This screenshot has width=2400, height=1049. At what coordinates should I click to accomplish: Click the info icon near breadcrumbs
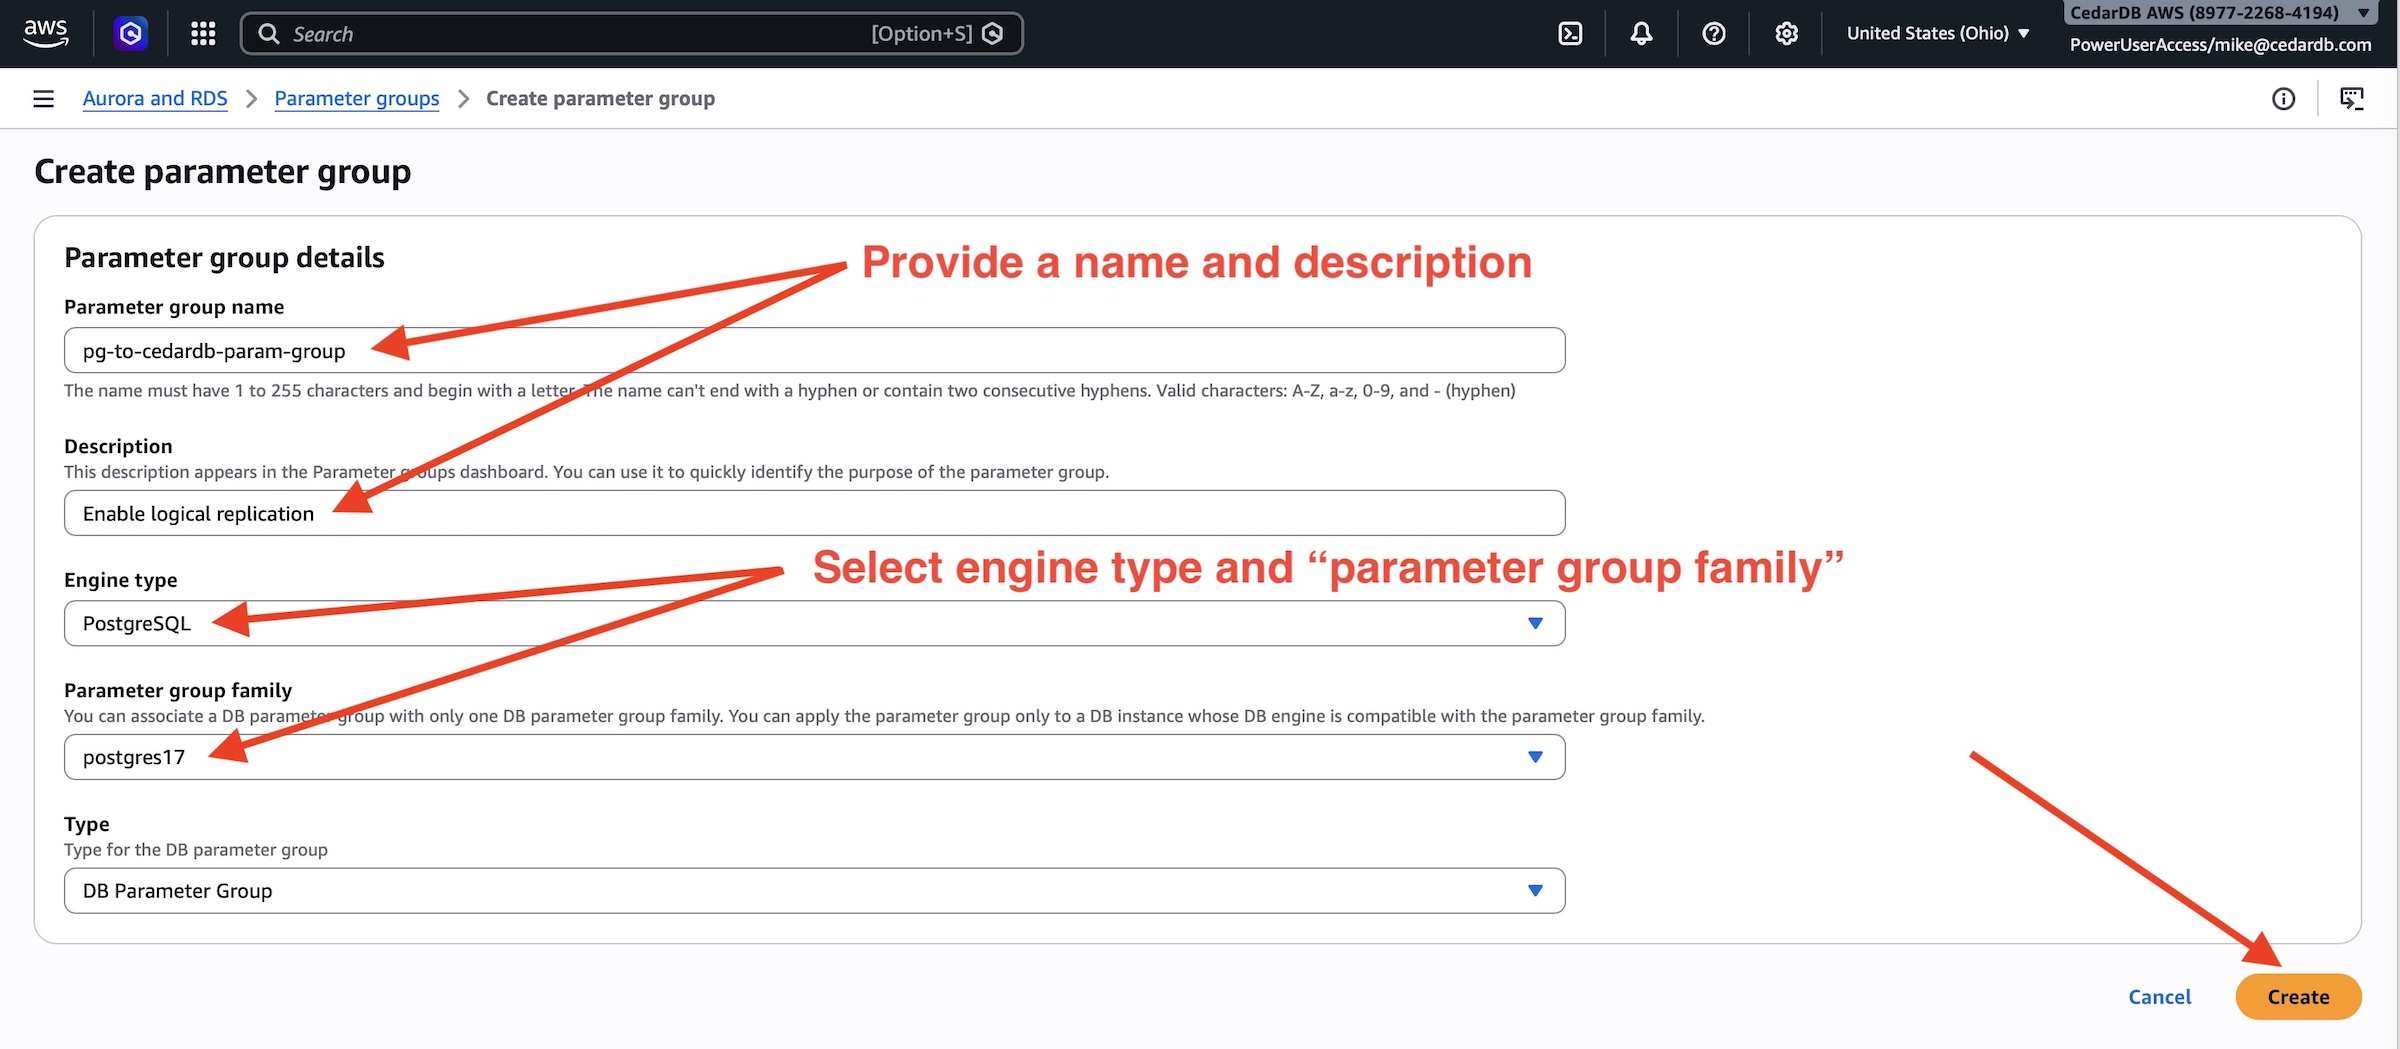click(x=2284, y=98)
